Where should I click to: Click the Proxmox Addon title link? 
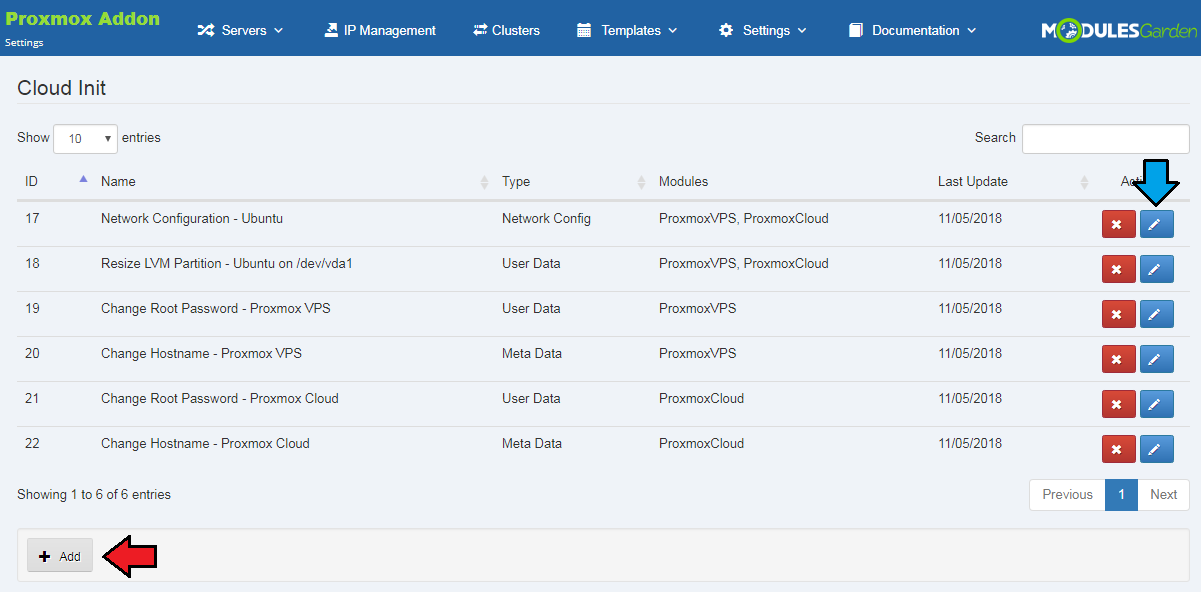coord(82,19)
